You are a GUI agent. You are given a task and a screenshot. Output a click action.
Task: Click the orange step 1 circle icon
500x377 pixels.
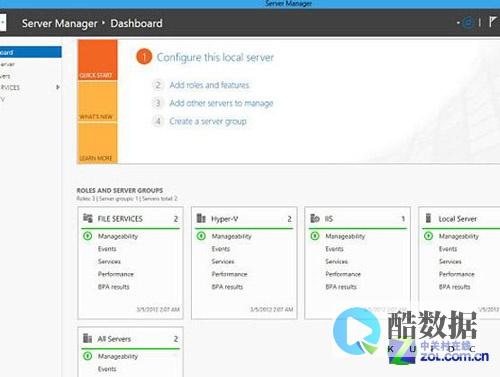(x=144, y=57)
